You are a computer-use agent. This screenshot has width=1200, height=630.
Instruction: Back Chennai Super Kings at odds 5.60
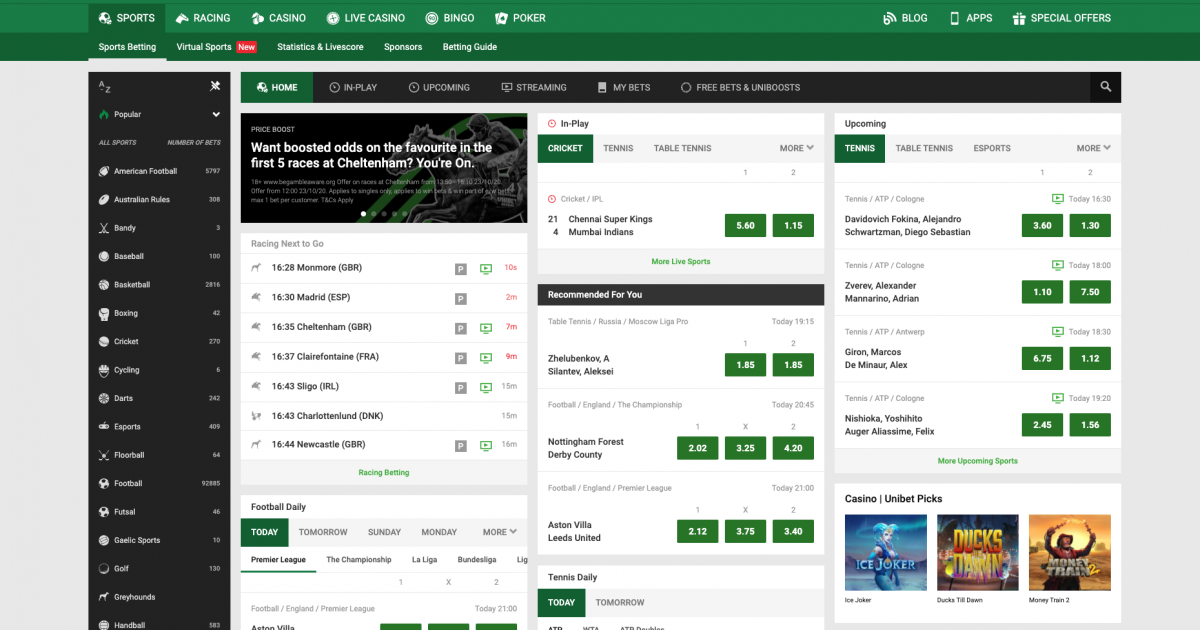(745, 225)
